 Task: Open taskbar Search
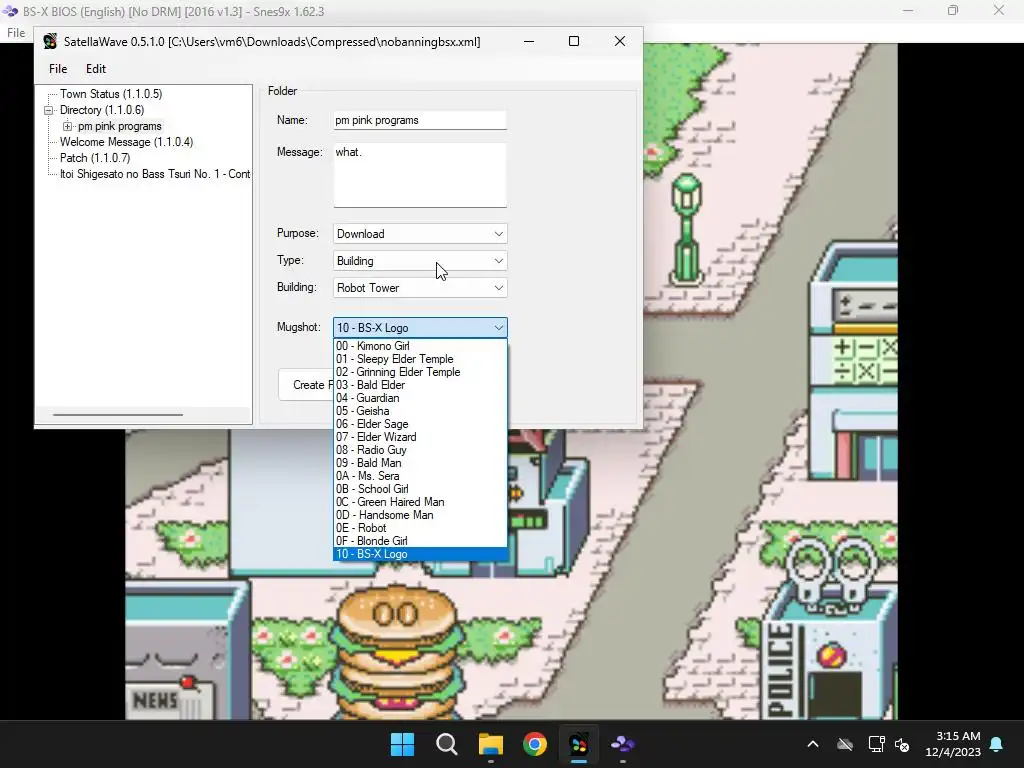(x=447, y=744)
